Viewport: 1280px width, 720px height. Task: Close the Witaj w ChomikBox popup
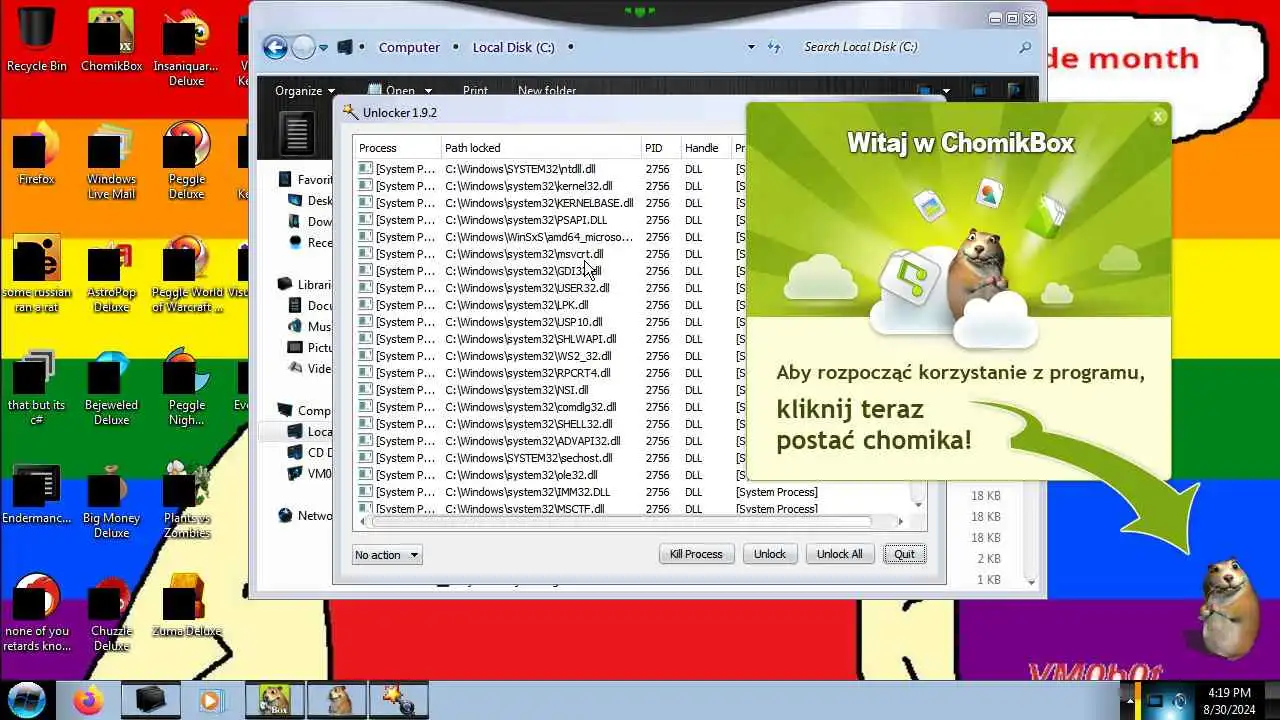click(1158, 116)
